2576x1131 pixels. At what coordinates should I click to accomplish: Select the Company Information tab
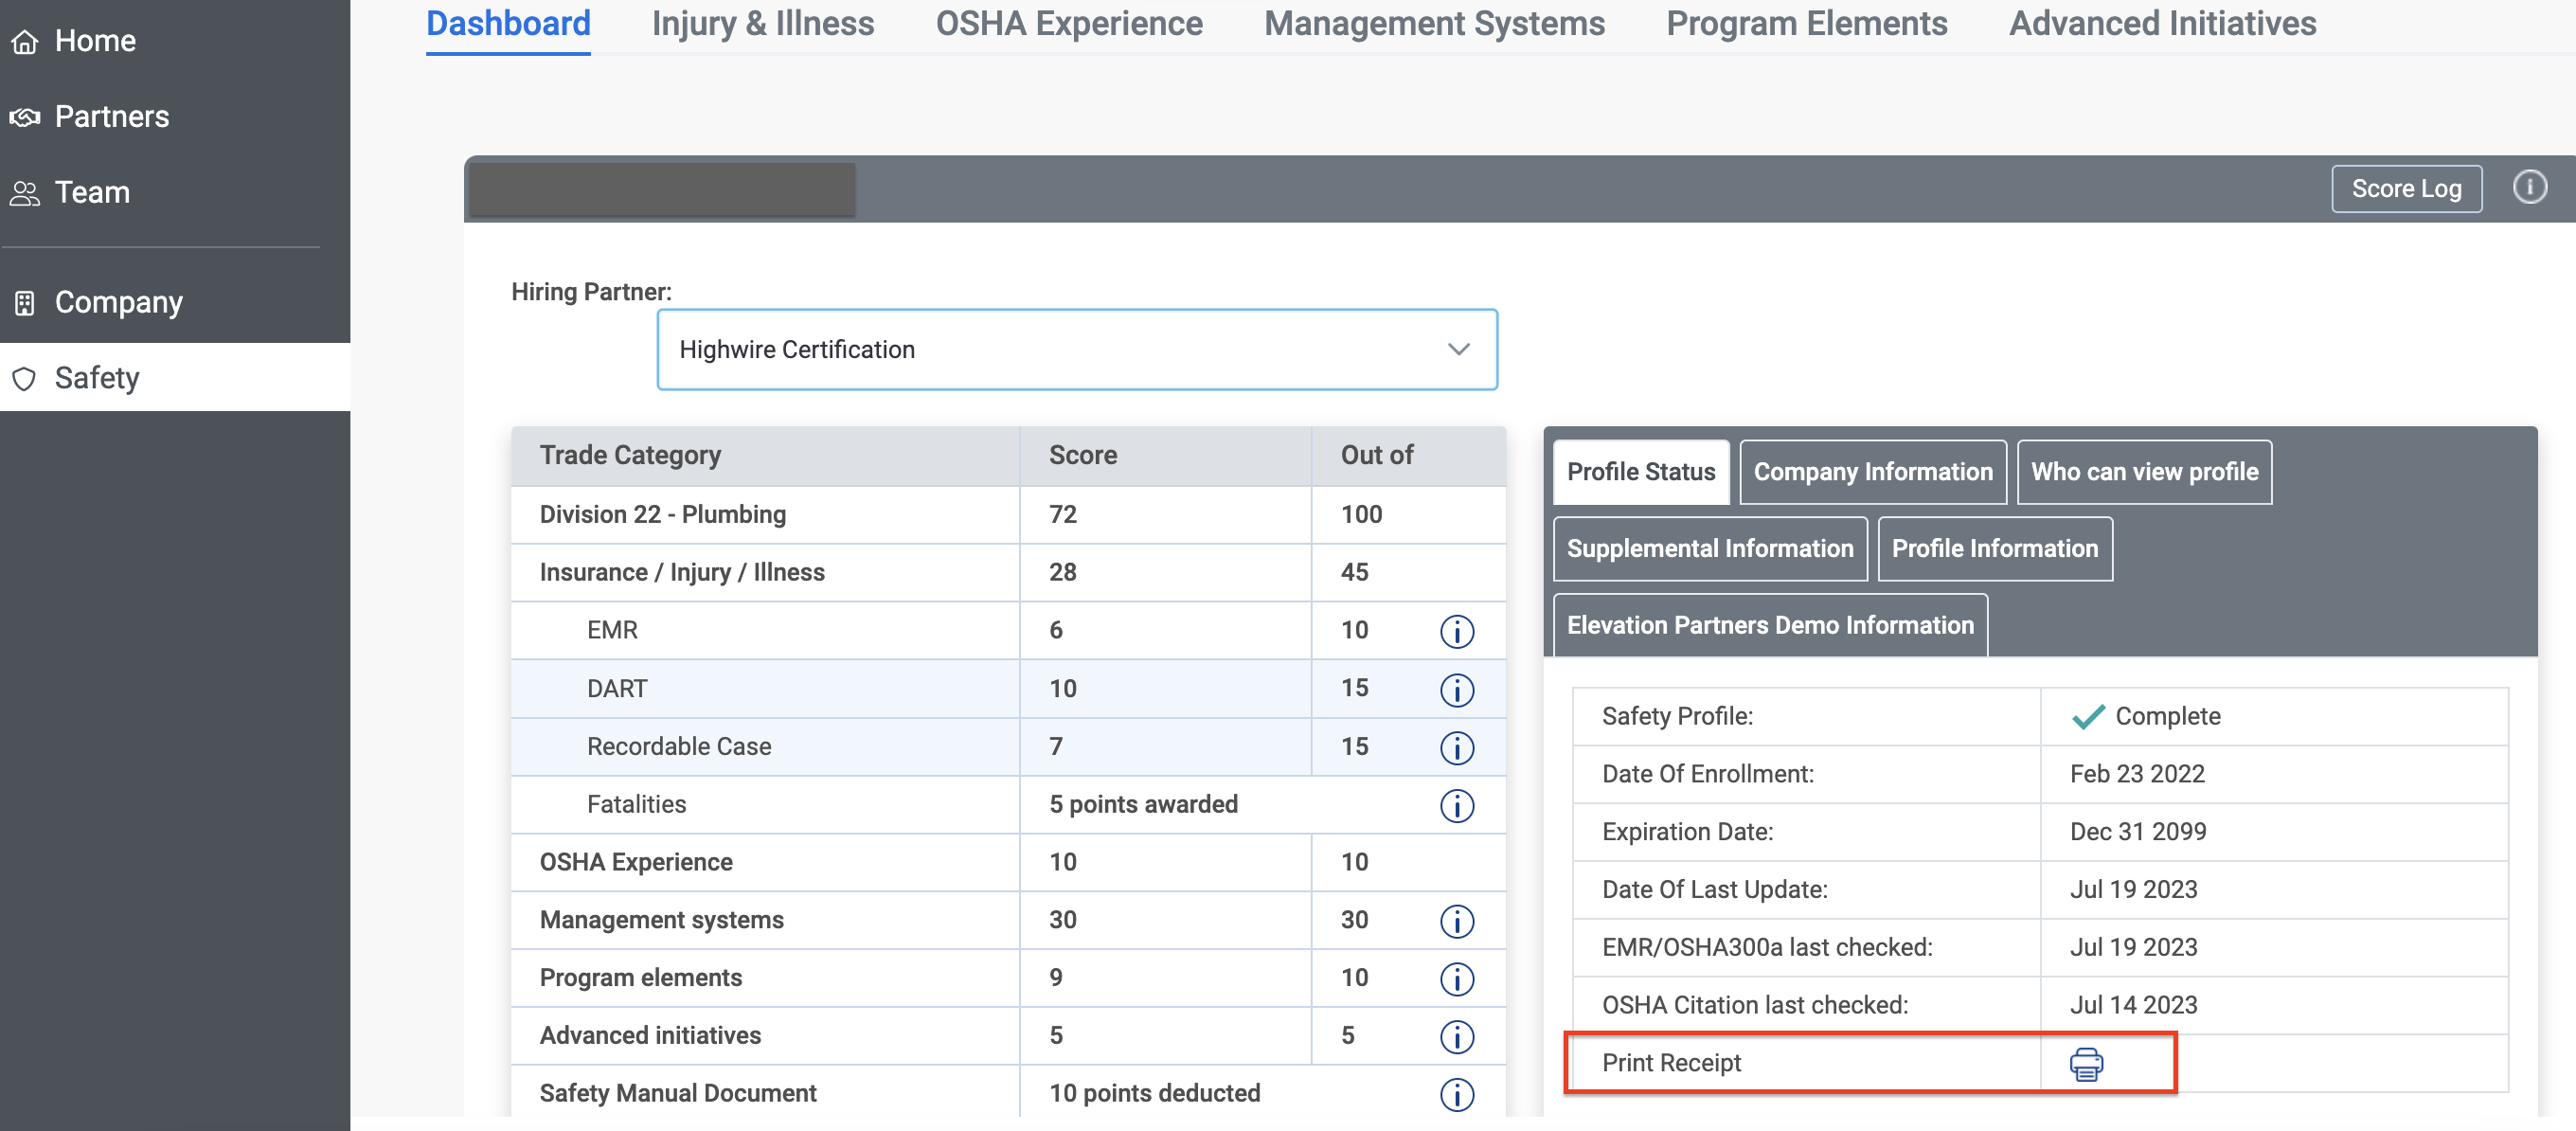click(x=1873, y=472)
